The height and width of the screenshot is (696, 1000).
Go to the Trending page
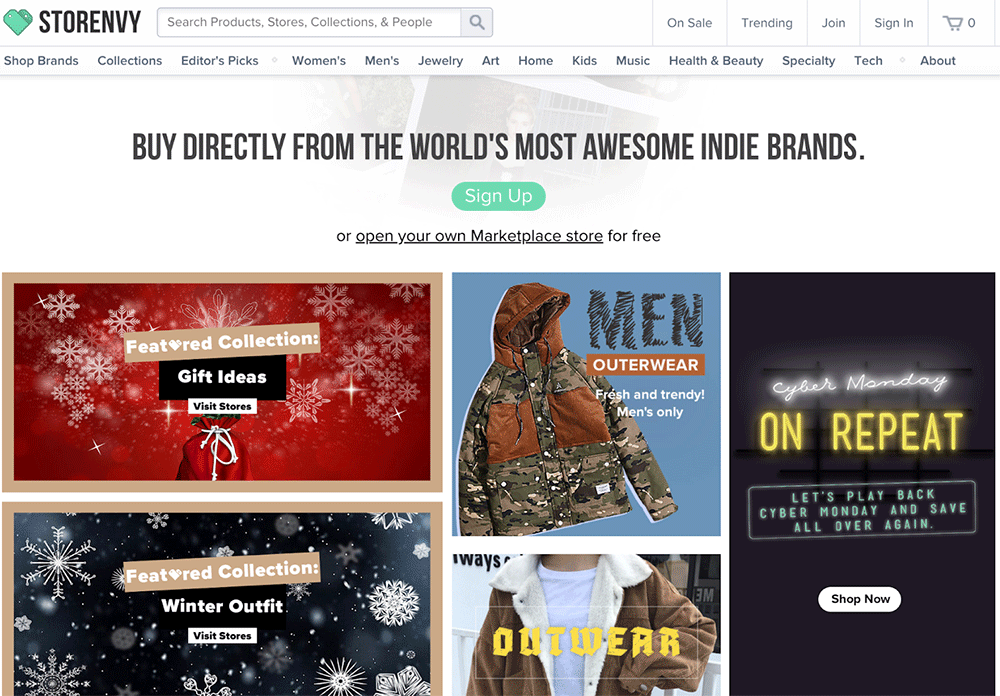(766, 23)
